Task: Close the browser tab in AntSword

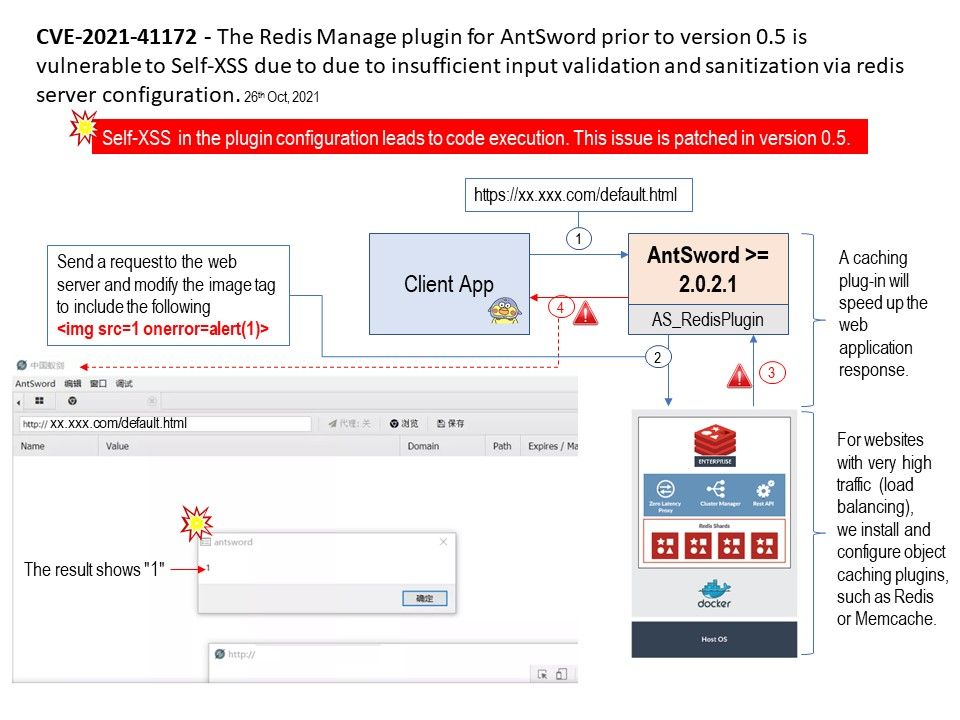Action: point(152,400)
